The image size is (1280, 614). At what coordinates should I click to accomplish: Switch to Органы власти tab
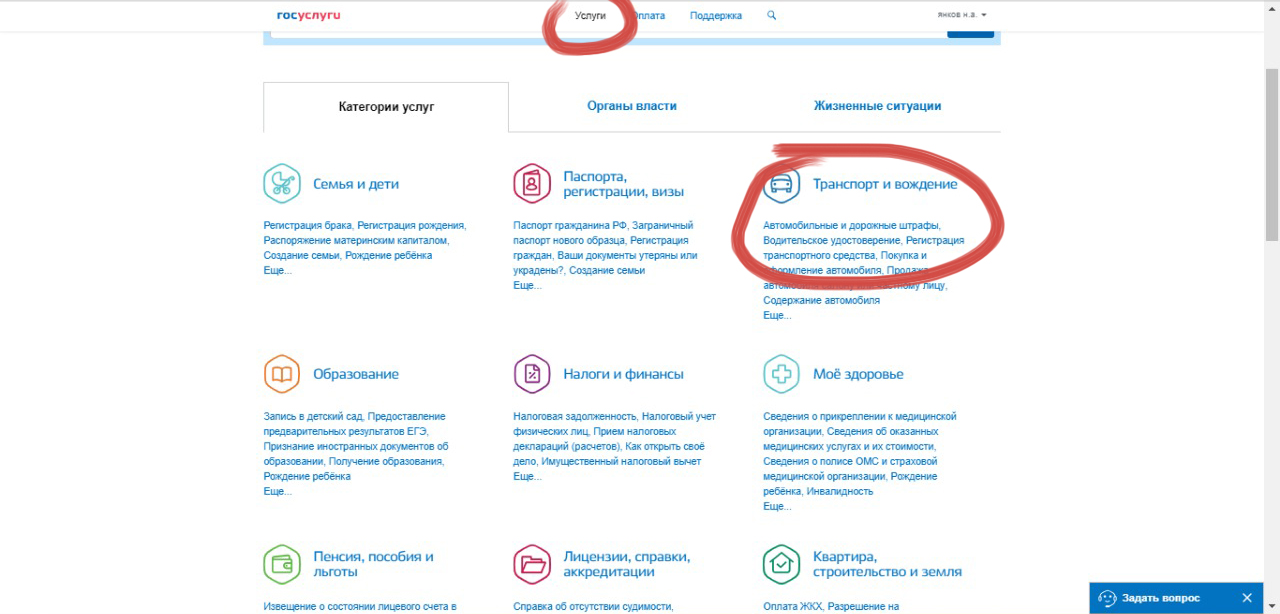[x=632, y=106]
